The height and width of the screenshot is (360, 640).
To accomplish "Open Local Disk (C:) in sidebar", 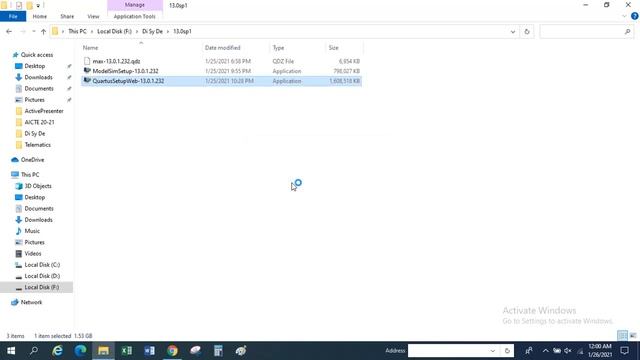I will click(42, 265).
